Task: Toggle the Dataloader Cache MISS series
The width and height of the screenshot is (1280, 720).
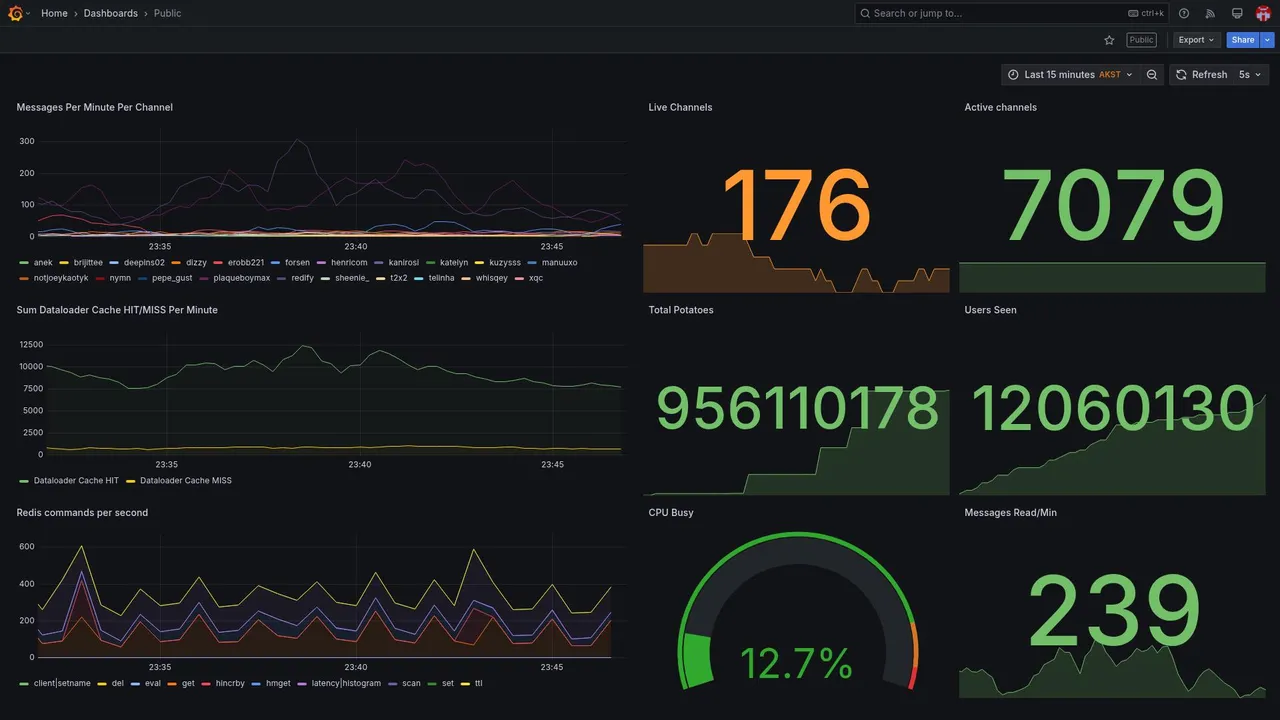Action: pos(186,481)
